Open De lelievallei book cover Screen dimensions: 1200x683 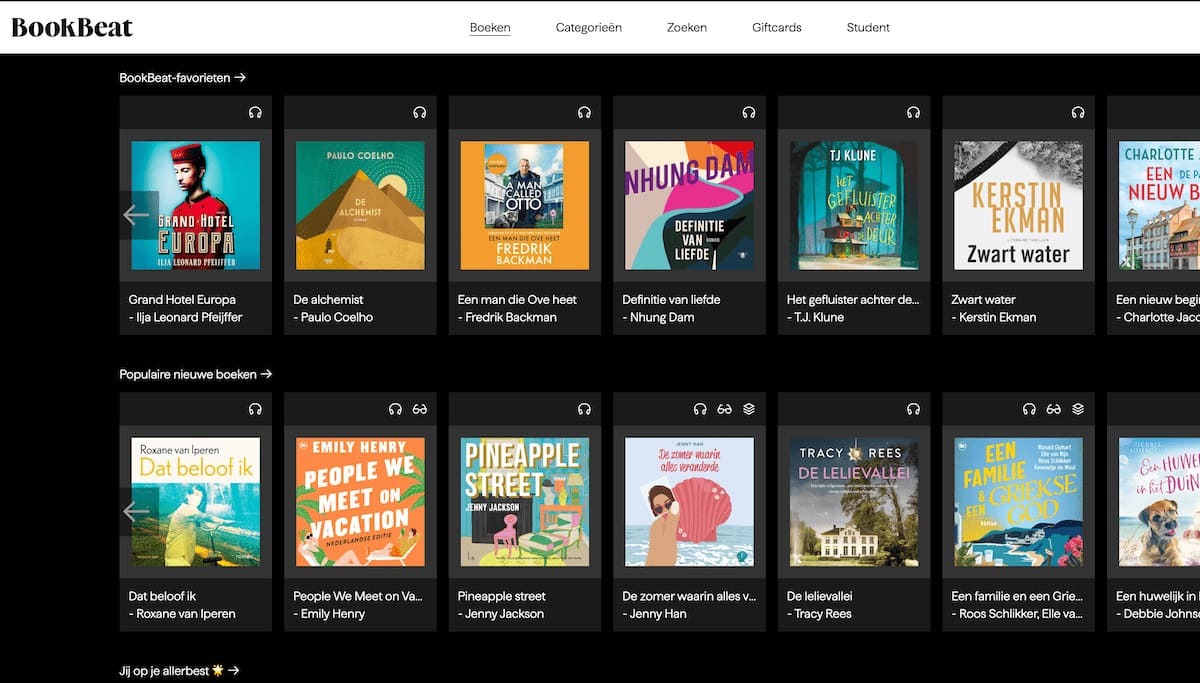click(x=854, y=502)
